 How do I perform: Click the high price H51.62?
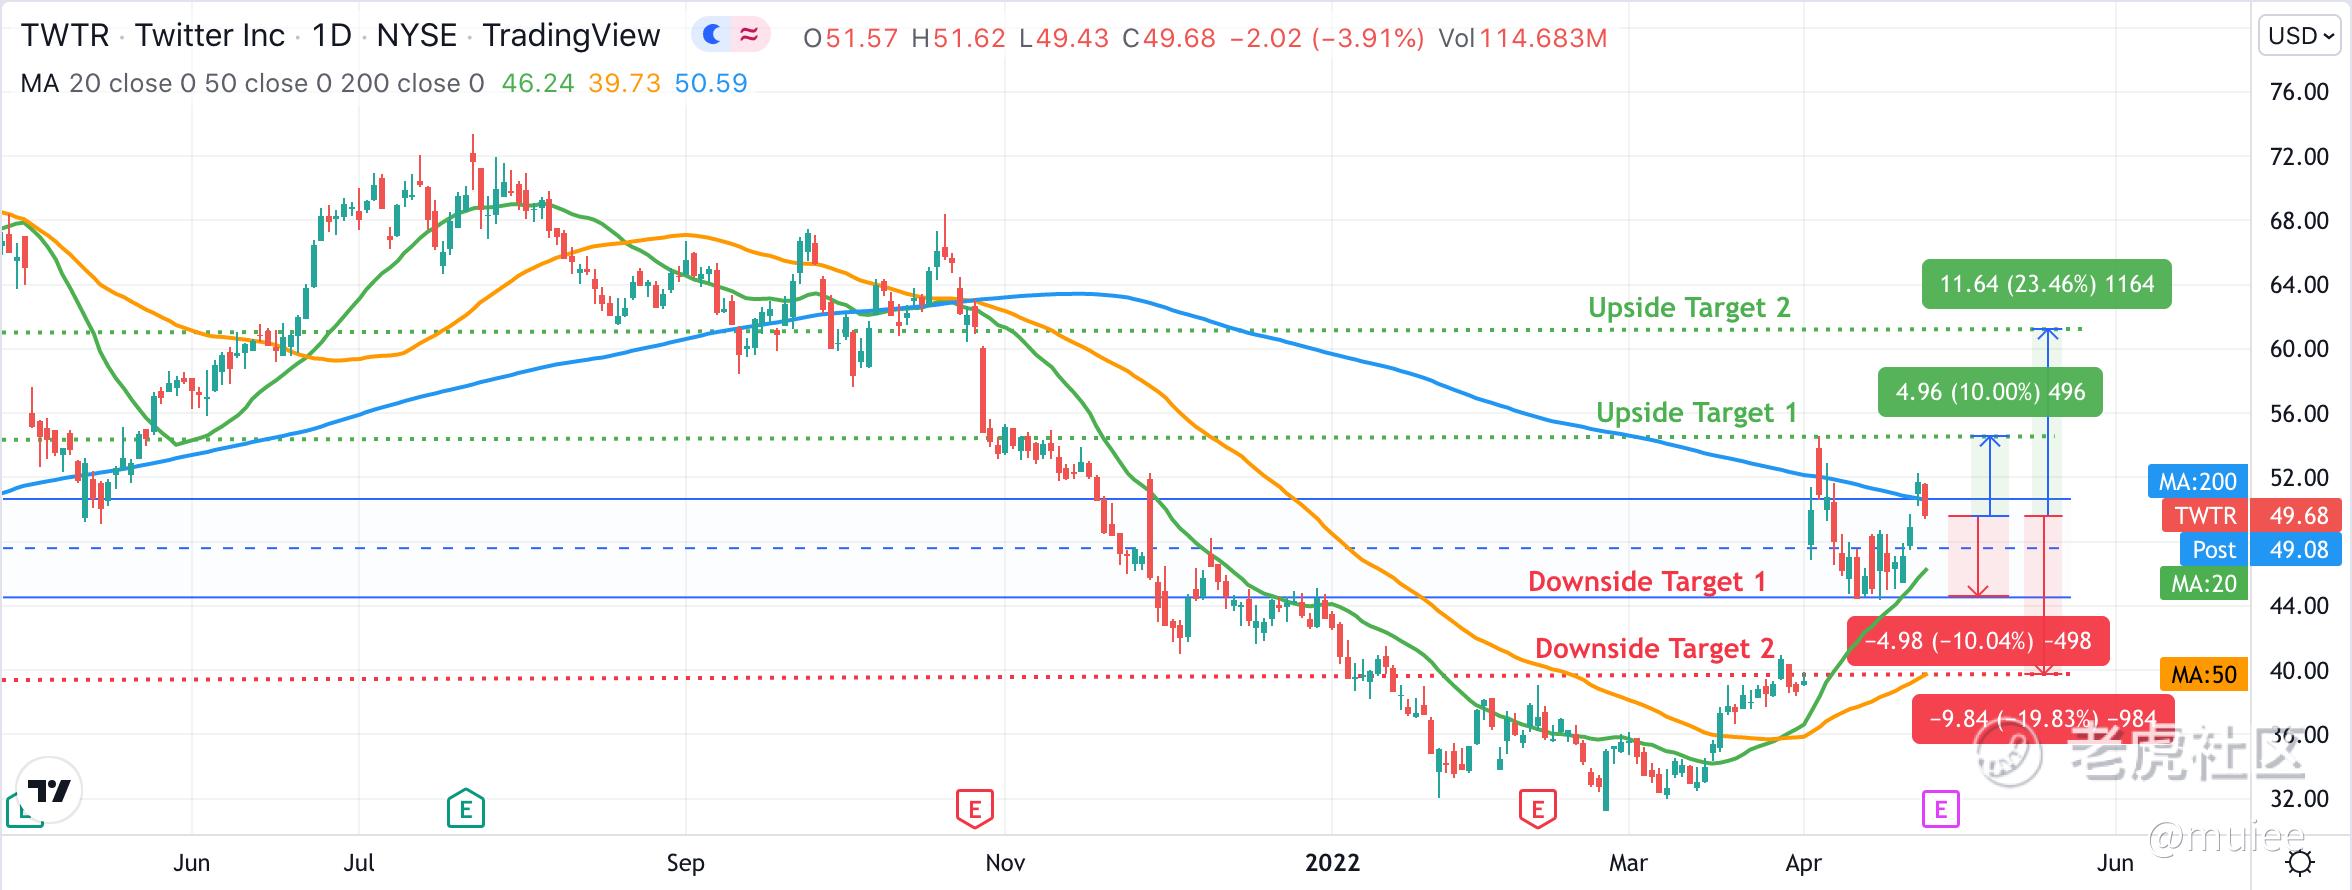pos(958,38)
